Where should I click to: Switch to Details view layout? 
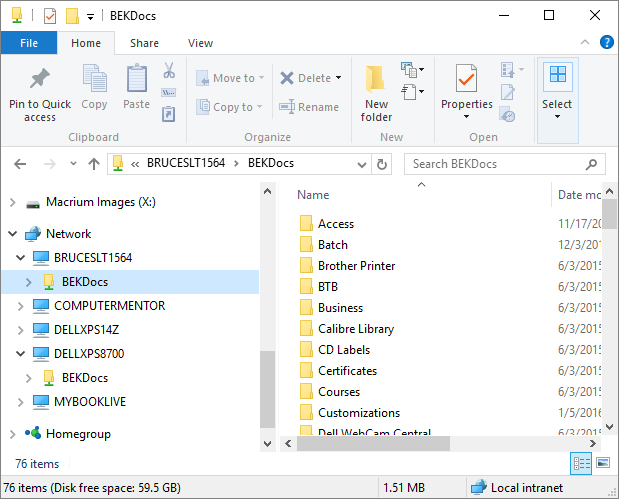click(x=581, y=463)
